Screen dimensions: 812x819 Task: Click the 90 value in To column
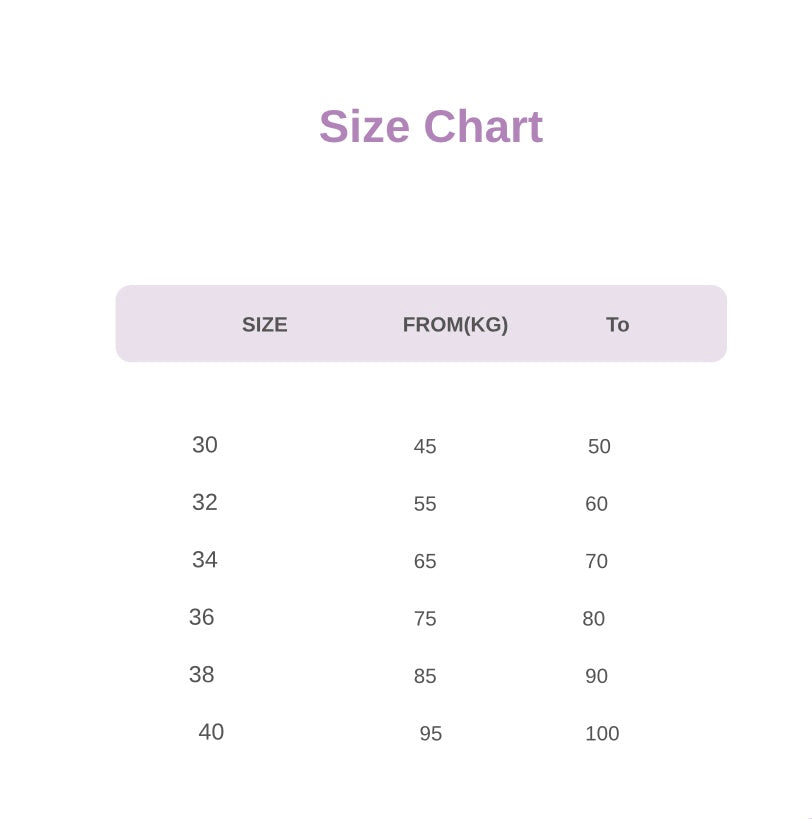click(596, 677)
